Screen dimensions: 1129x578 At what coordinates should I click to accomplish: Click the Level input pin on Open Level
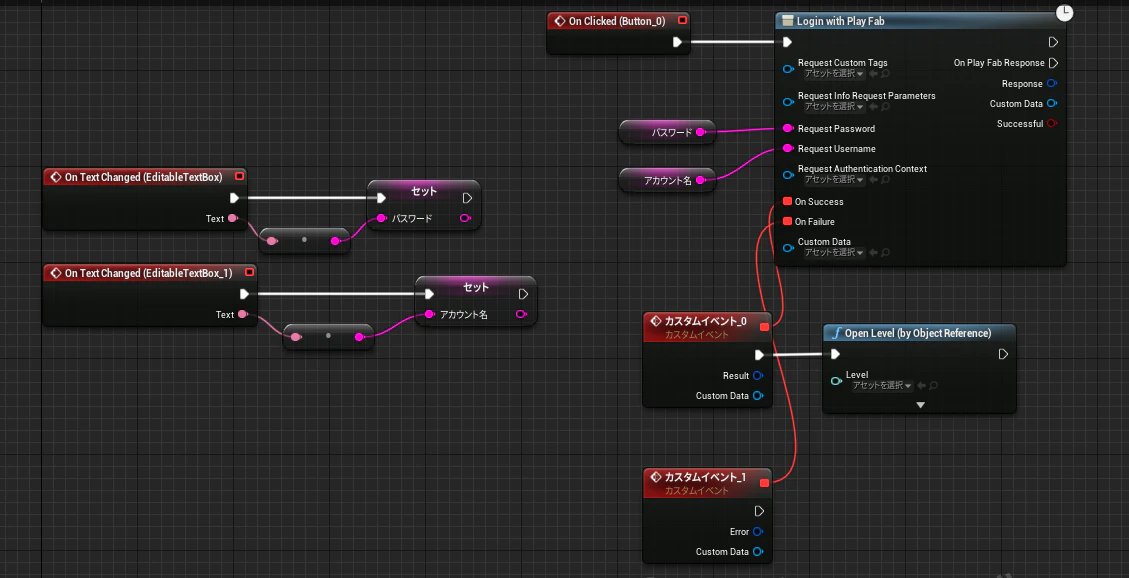836,381
